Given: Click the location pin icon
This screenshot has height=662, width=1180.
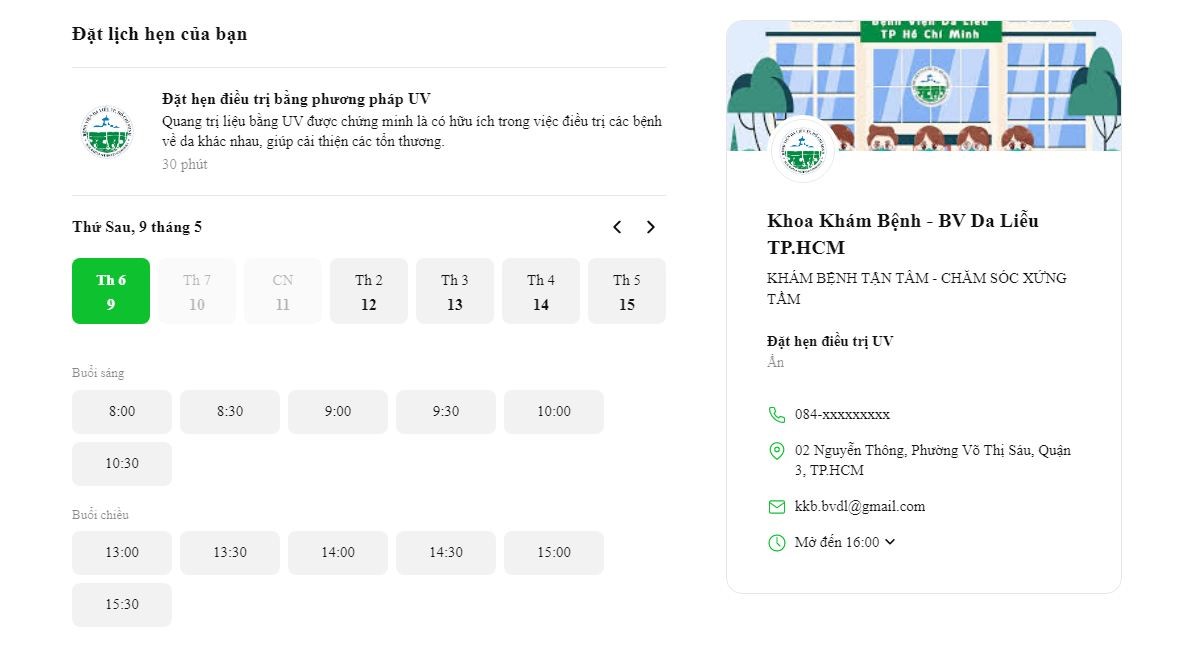Looking at the screenshot, I should [776, 451].
